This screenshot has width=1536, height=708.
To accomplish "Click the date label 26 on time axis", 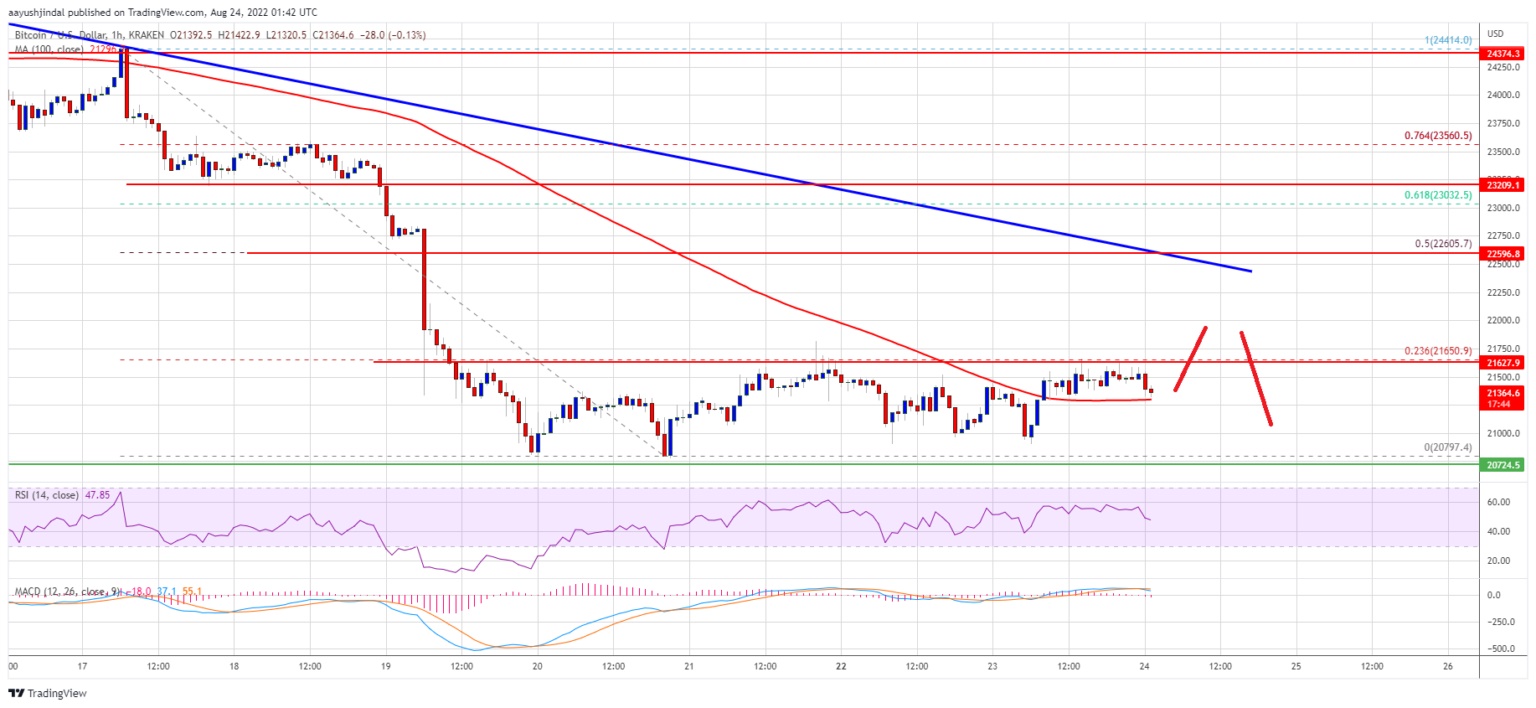I will tap(1447, 665).
